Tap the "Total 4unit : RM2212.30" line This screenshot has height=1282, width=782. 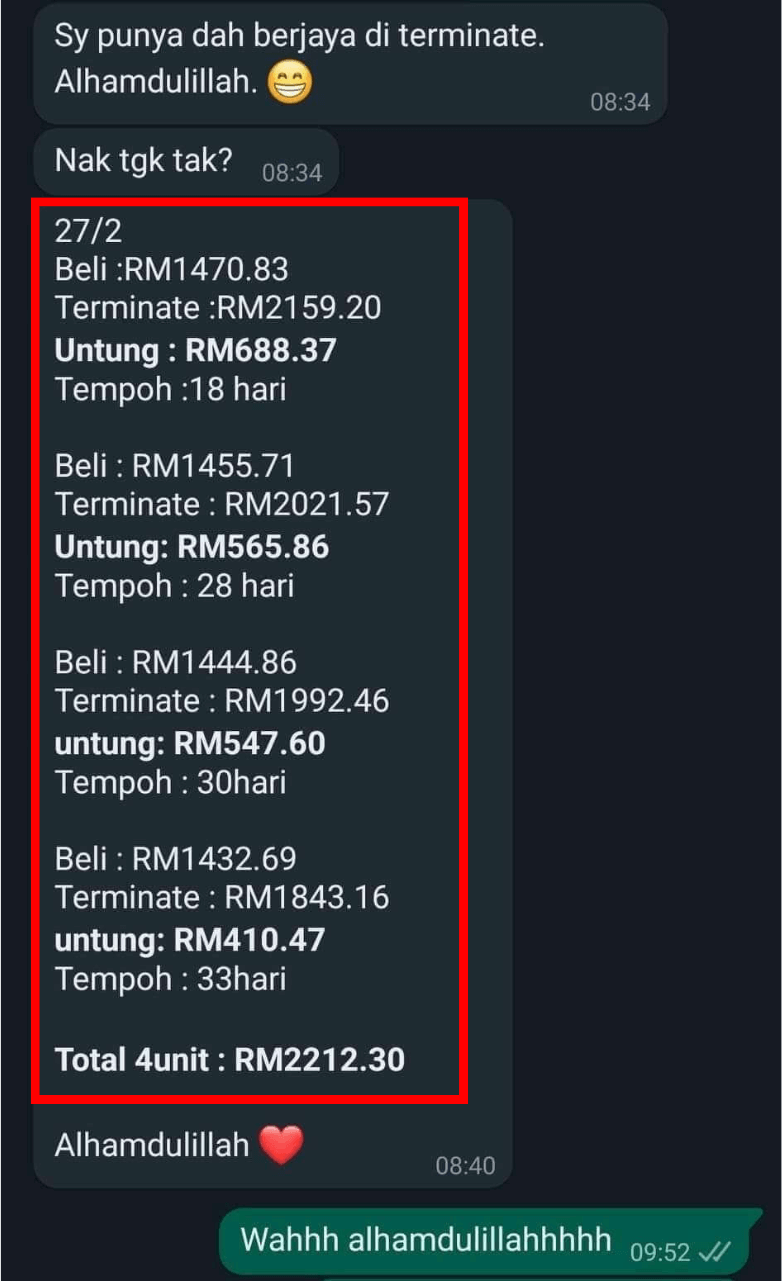230,1059
